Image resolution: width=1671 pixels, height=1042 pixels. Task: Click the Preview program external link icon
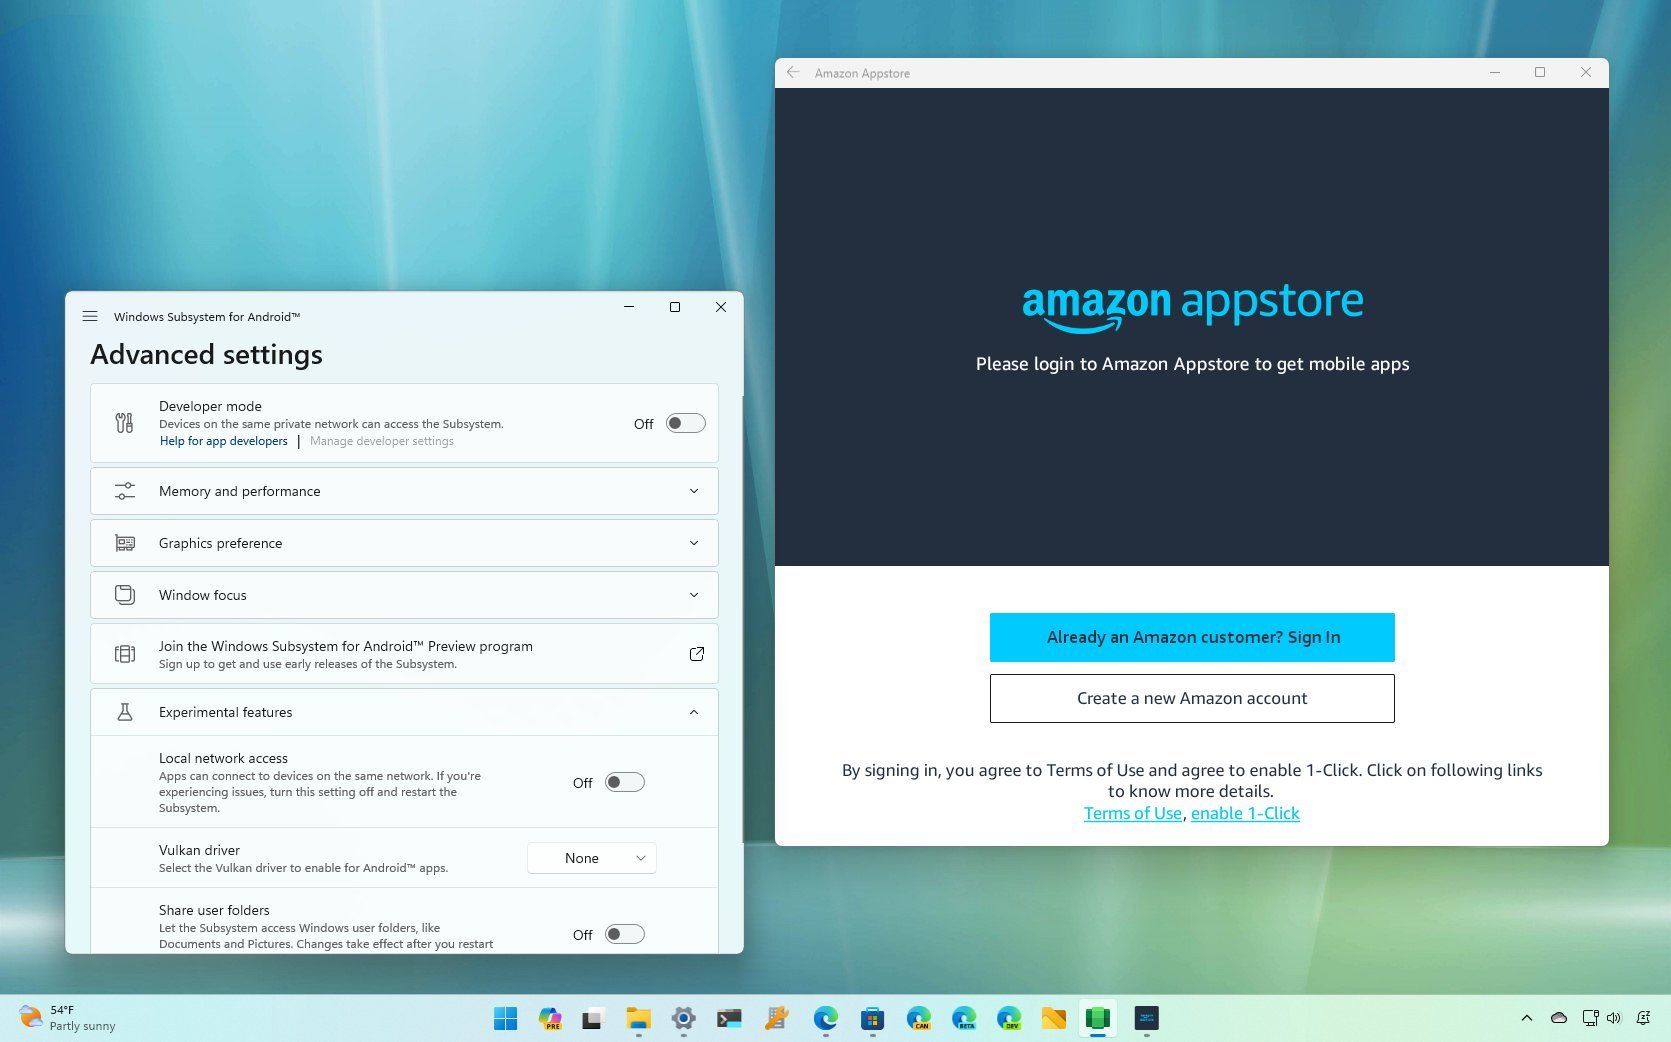(x=697, y=653)
